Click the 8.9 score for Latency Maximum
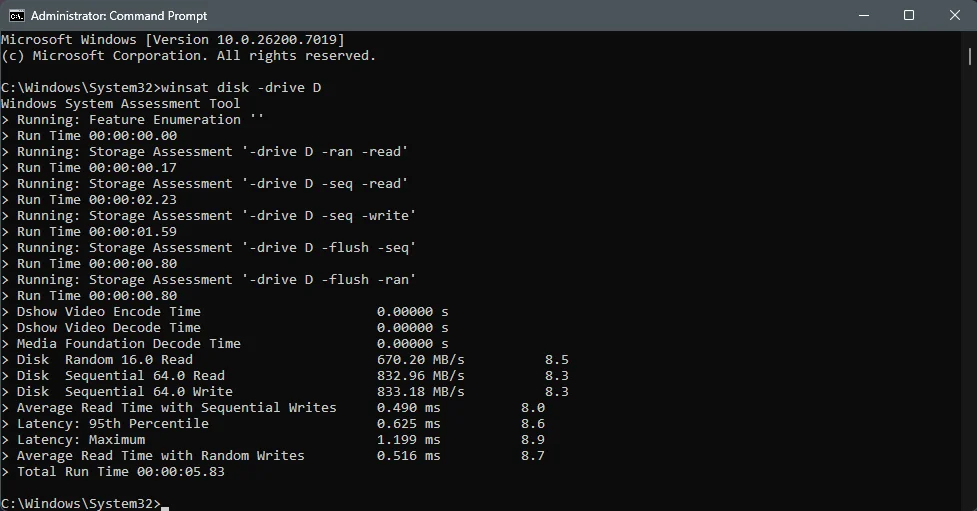The height and width of the screenshot is (511, 977). tap(533, 440)
